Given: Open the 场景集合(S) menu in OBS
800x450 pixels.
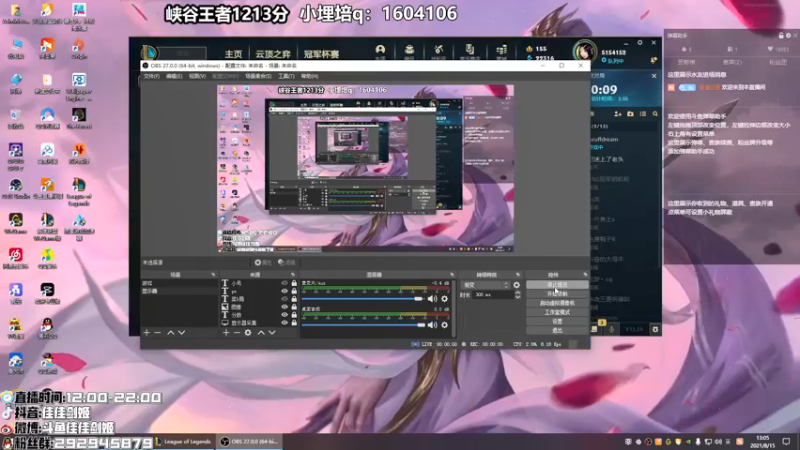Looking at the screenshot, I should (x=259, y=76).
